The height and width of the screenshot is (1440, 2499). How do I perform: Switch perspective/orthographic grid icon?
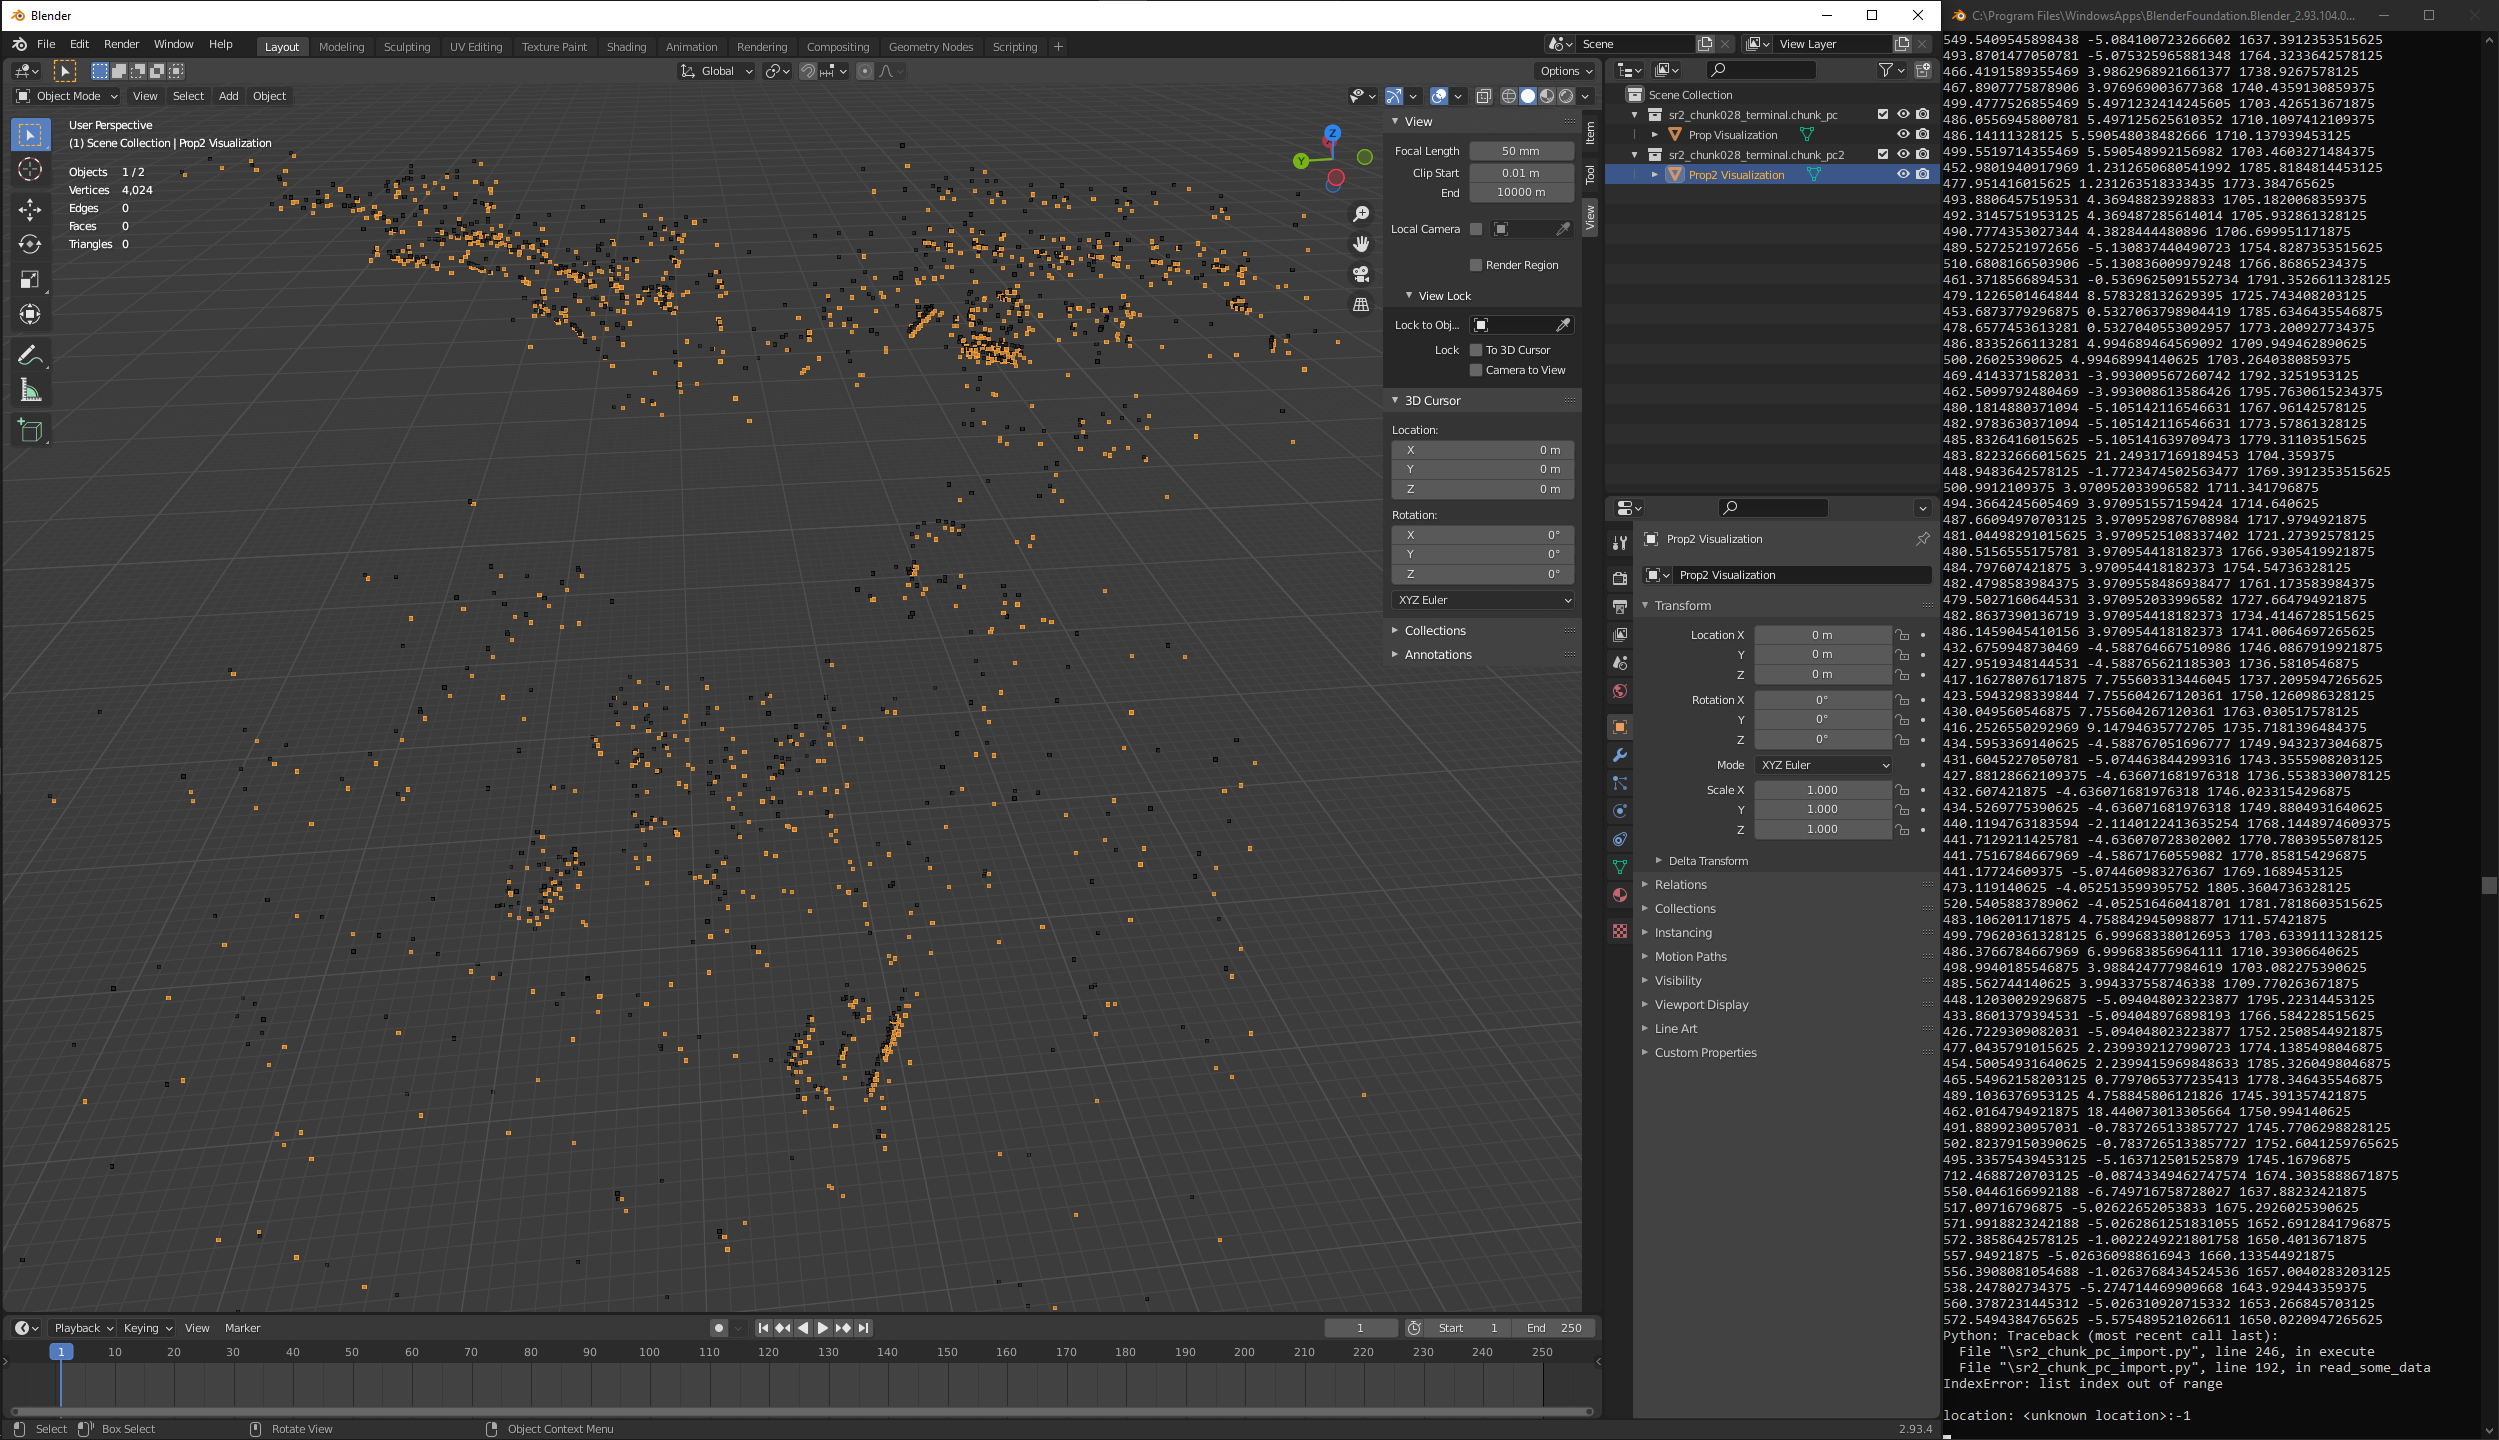click(1361, 304)
